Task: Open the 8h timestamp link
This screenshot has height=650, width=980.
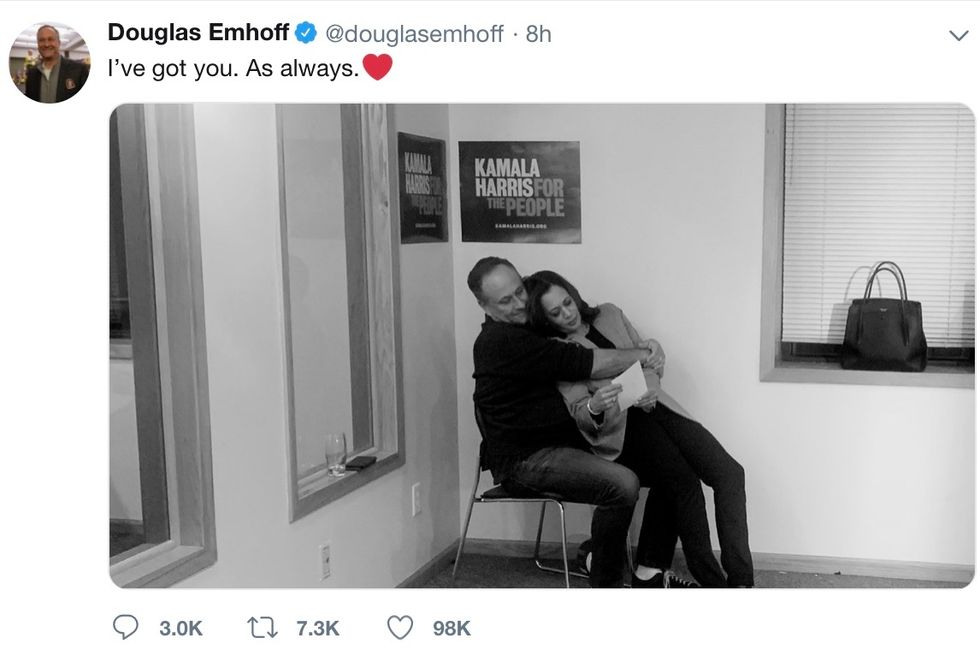Action: [x=538, y=33]
